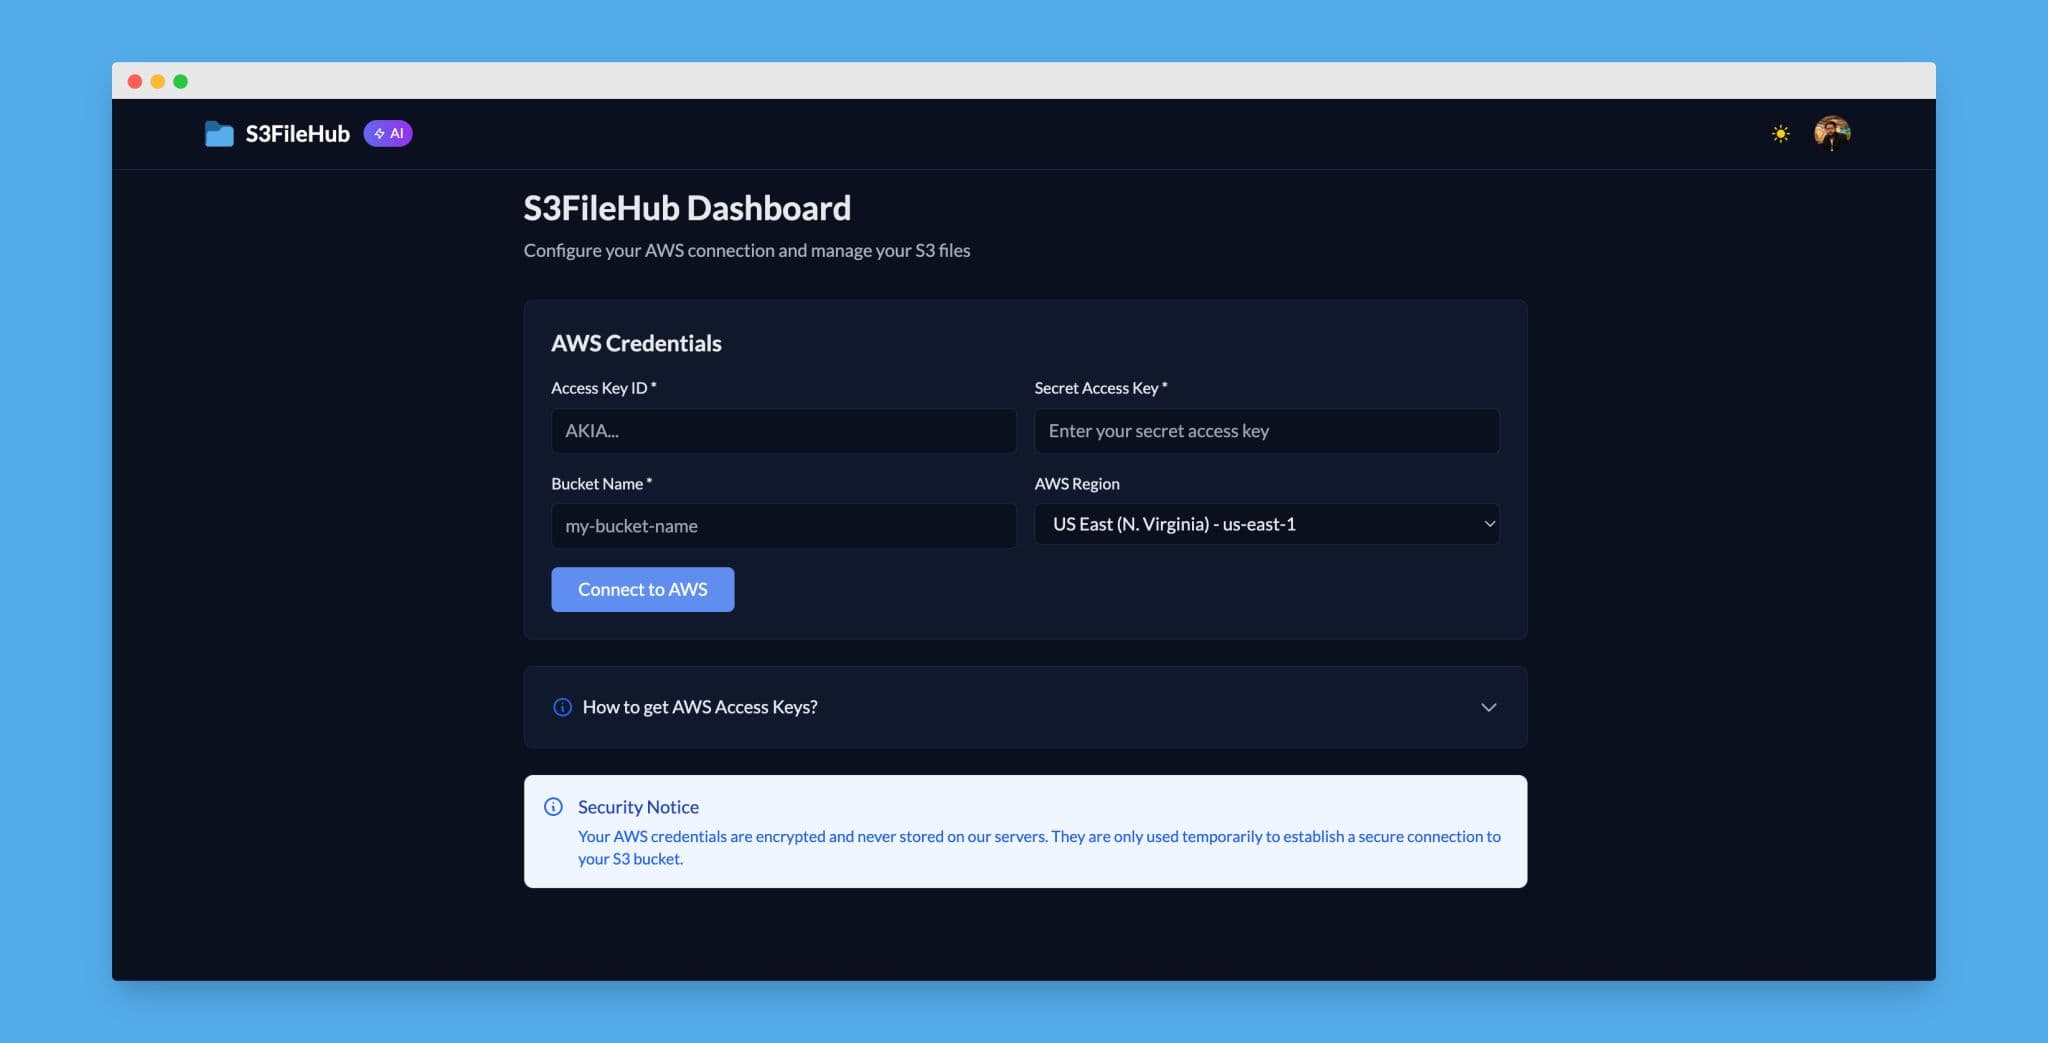The height and width of the screenshot is (1043, 2048).
Task: Expand How to get AWS Access Keys chevron
Action: click(x=1488, y=707)
